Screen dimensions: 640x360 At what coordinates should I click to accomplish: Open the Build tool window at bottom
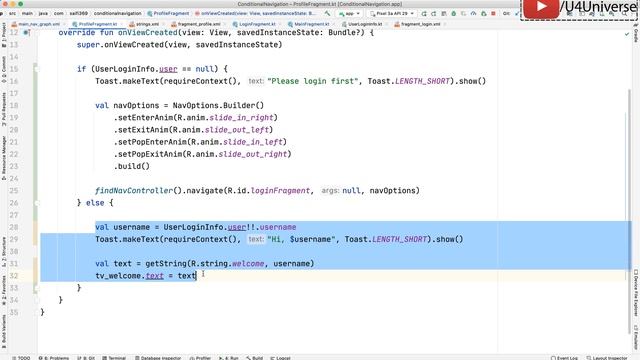(x=255, y=358)
